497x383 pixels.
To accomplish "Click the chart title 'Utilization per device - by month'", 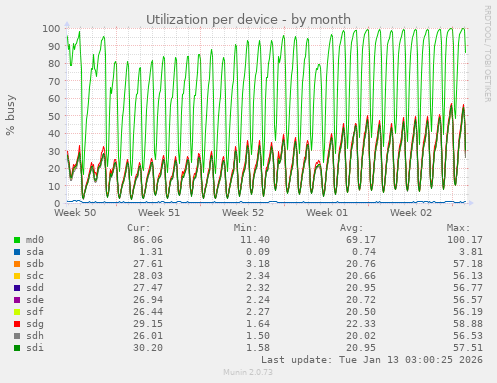I will pyautogui.click(x=248, y=20).
